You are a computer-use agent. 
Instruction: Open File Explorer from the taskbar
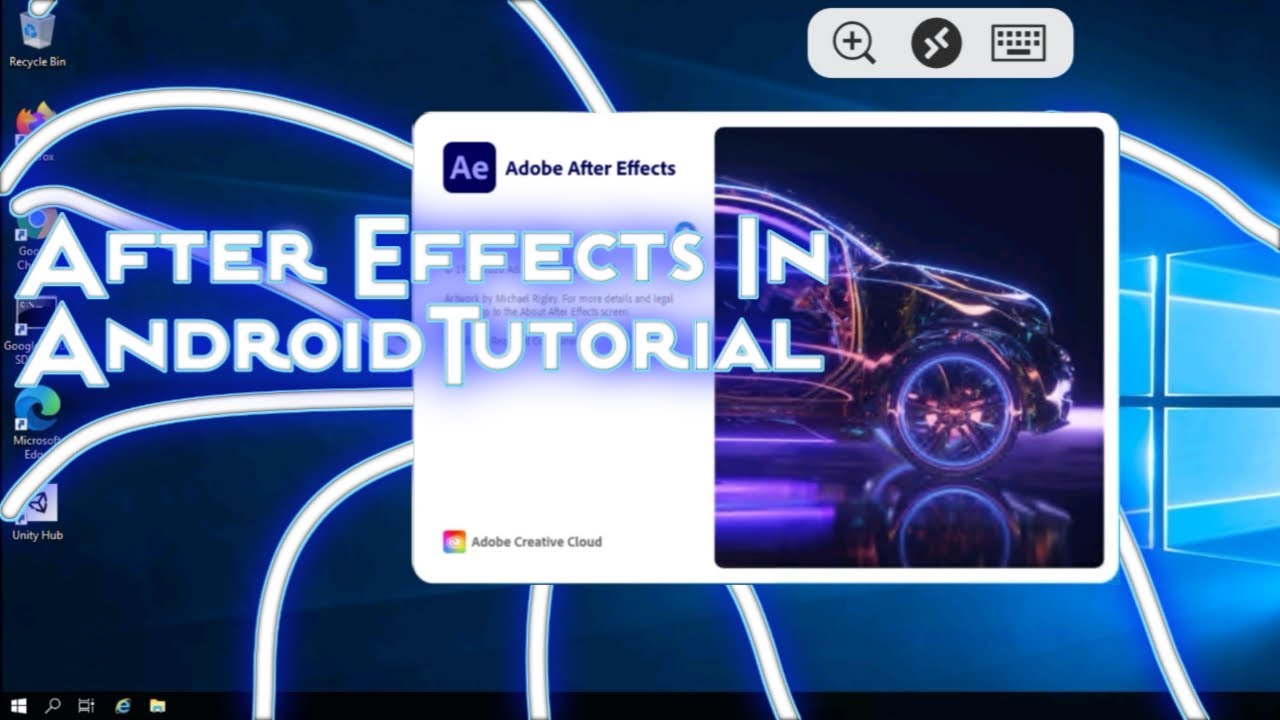[157, 706]
